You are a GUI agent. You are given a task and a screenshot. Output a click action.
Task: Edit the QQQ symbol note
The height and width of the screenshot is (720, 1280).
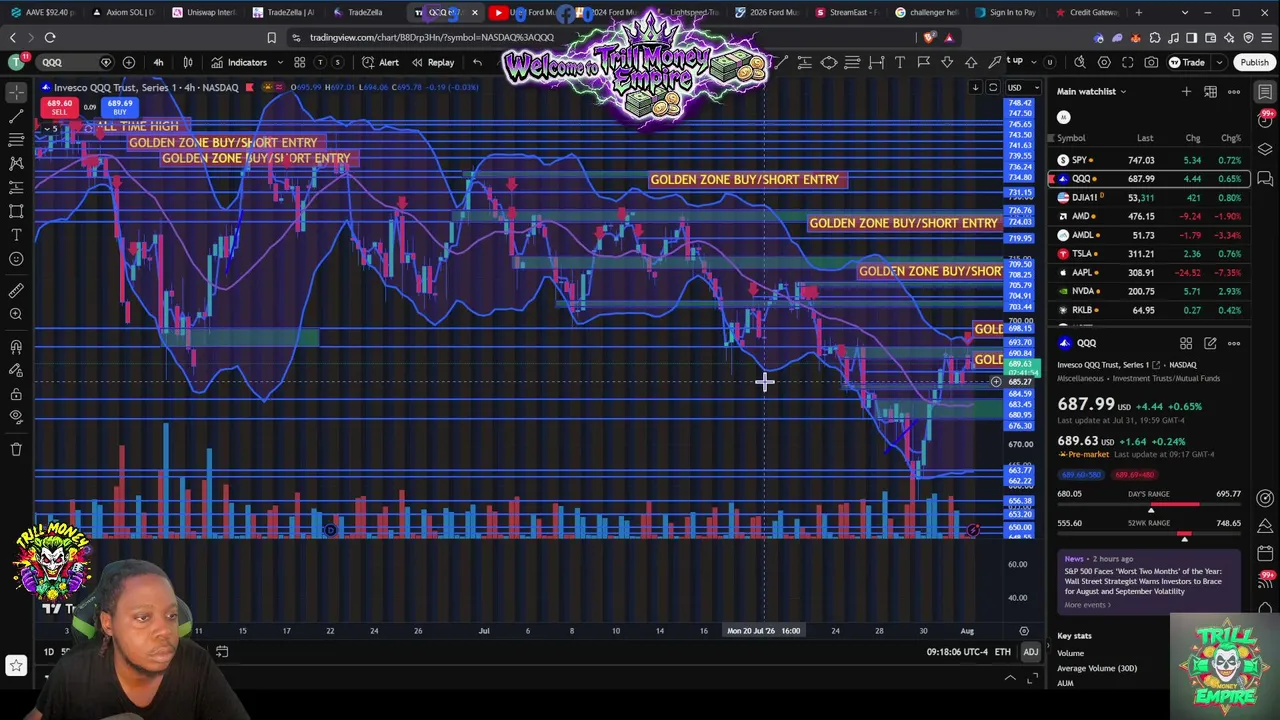coord(1210,343)
